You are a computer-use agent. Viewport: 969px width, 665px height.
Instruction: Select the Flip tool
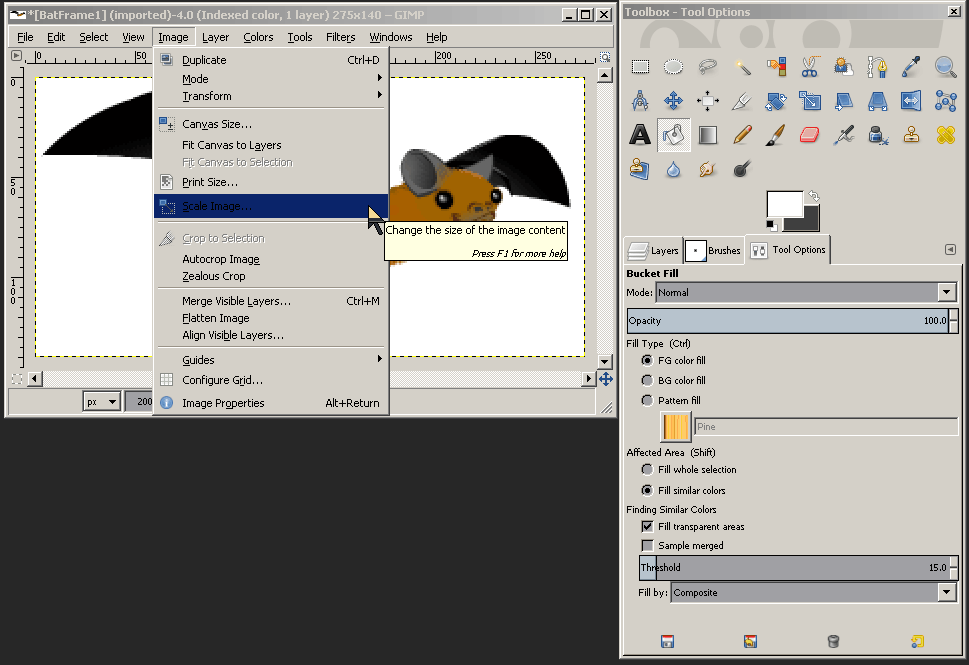point(911,101)
